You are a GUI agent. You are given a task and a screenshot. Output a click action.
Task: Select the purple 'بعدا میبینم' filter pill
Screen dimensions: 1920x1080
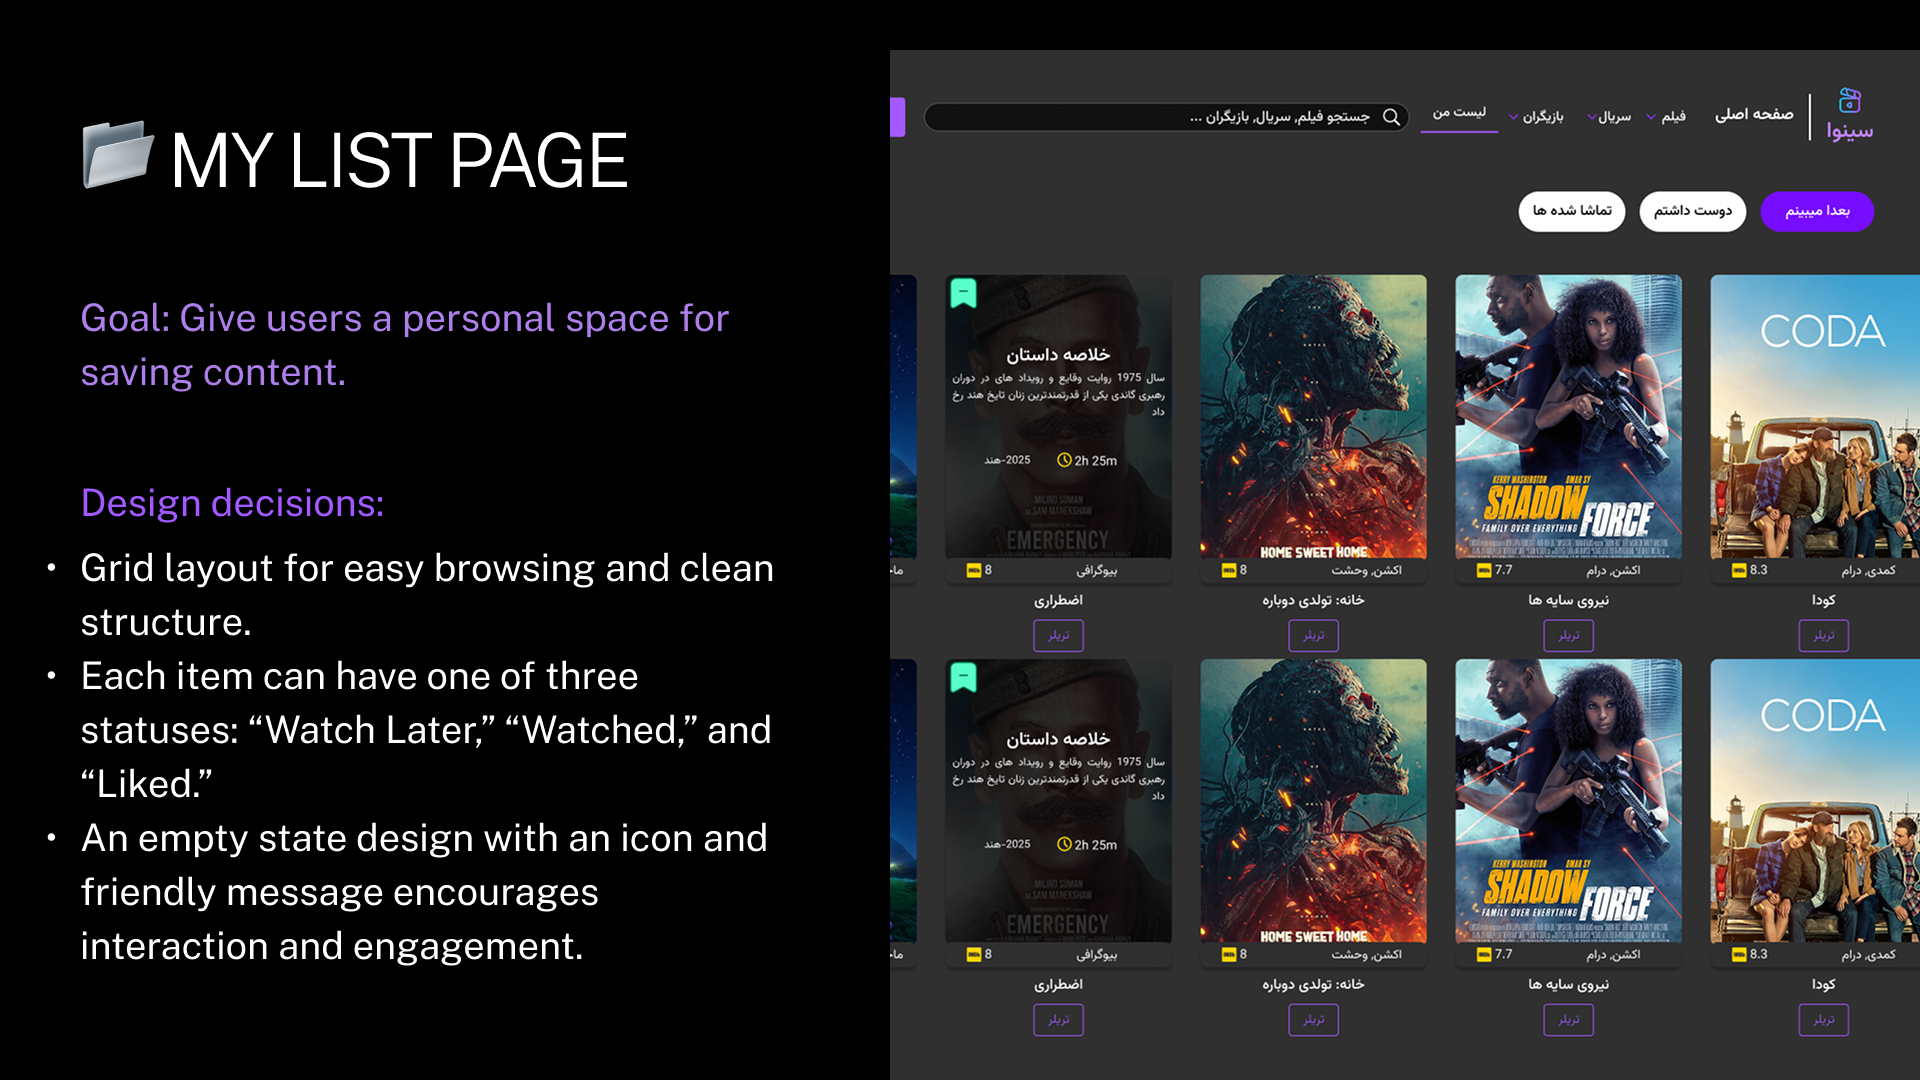tap(1817, 211)
